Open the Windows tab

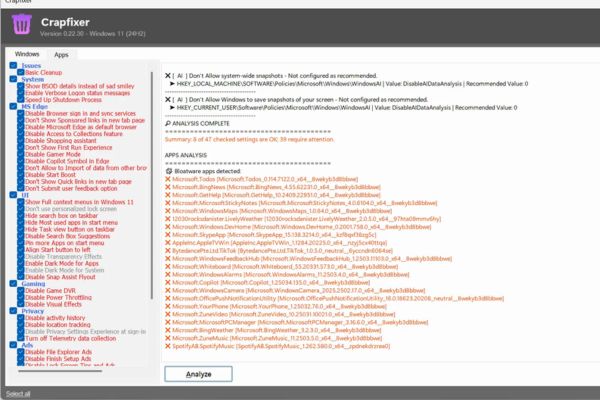[27, 54]
